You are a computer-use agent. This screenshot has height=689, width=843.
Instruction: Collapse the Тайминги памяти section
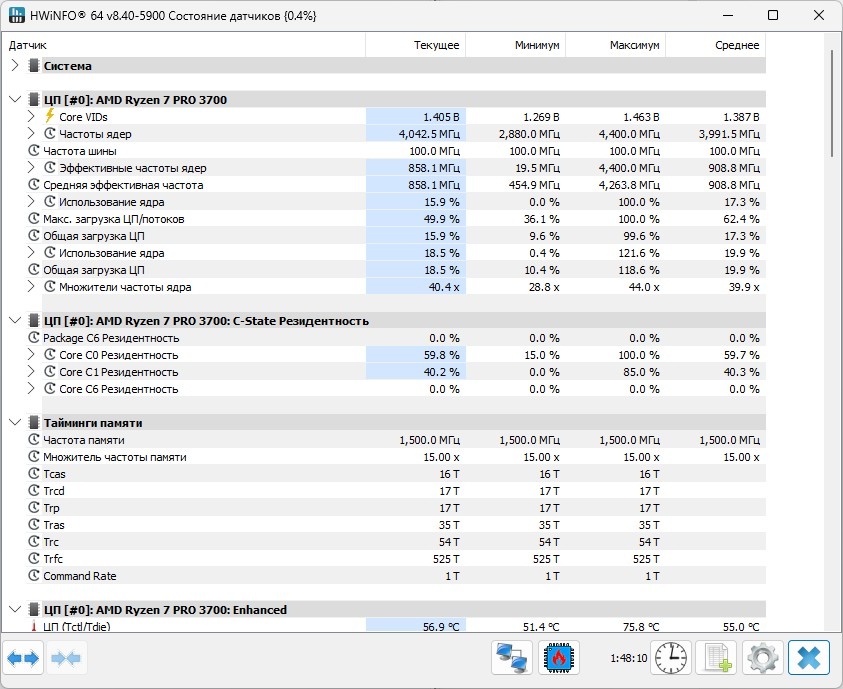tap(15, 422)
